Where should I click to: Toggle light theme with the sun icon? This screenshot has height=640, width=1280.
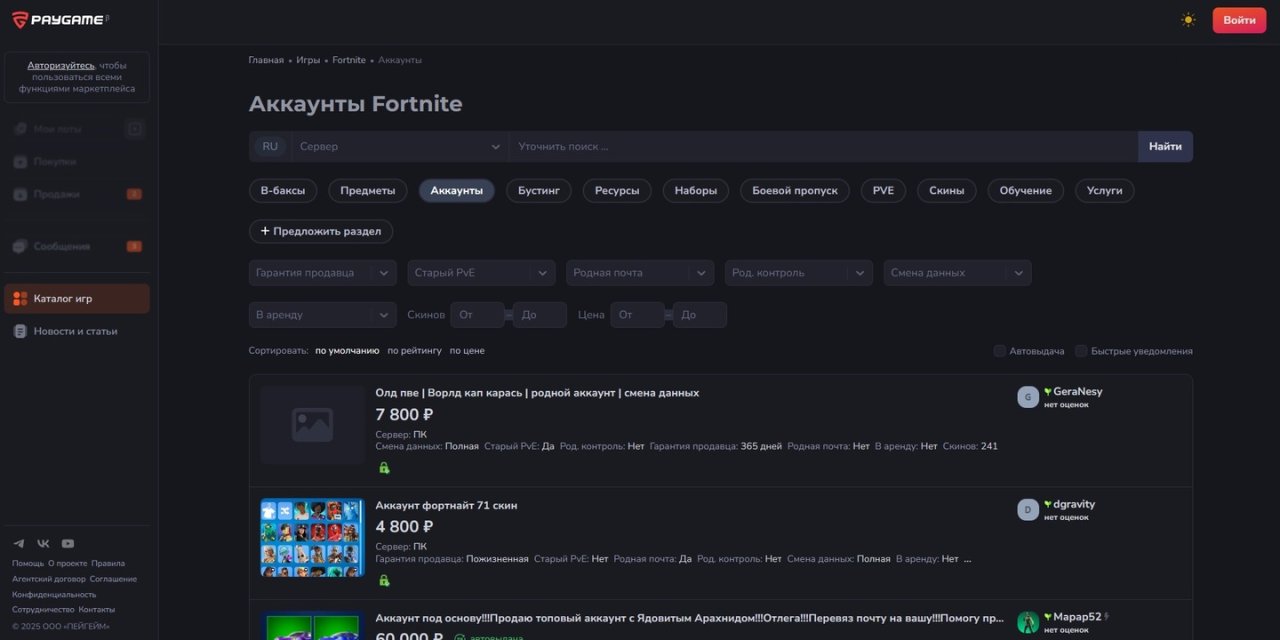pyautogui.click(x=1188, y=19)
